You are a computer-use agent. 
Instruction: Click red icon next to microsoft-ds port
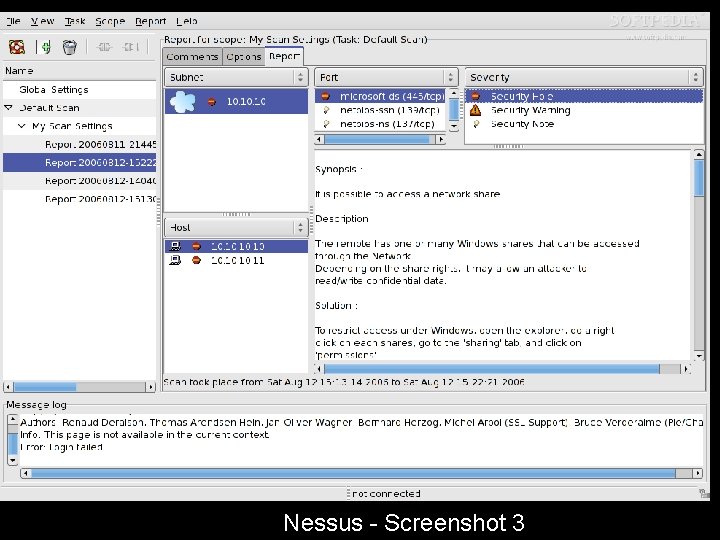326,96
